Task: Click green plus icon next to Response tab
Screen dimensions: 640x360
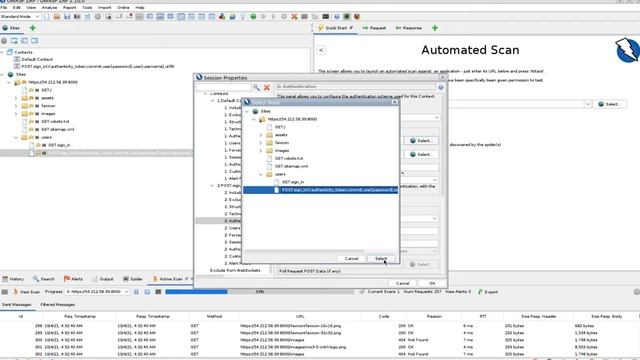Action: tap(435, 28)
